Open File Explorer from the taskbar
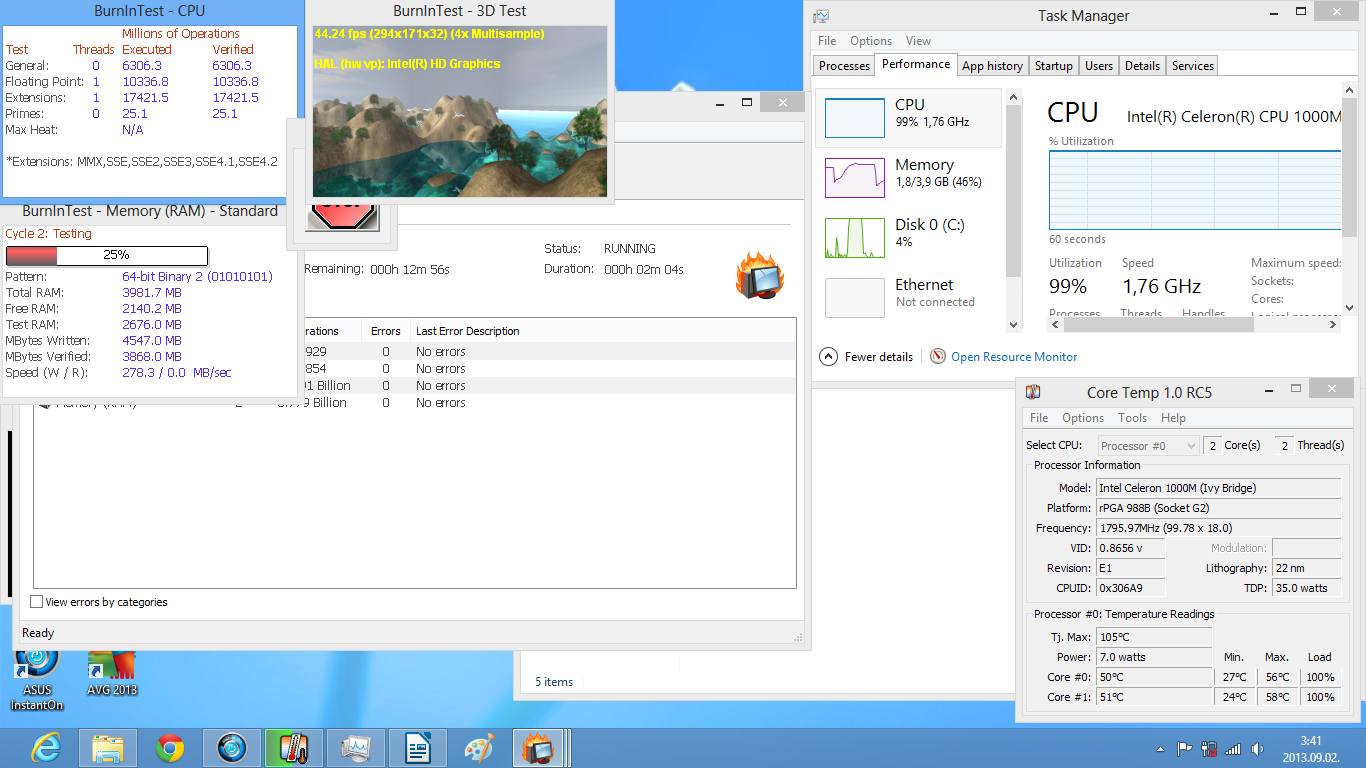Image resolution: width=1366 pixels, height=768 pixels. [x=108, y=748]
